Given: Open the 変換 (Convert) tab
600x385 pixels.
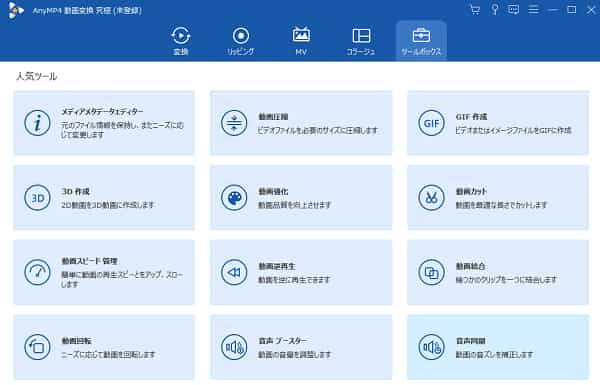Looking at the screenshot, I should click(181, 41).
